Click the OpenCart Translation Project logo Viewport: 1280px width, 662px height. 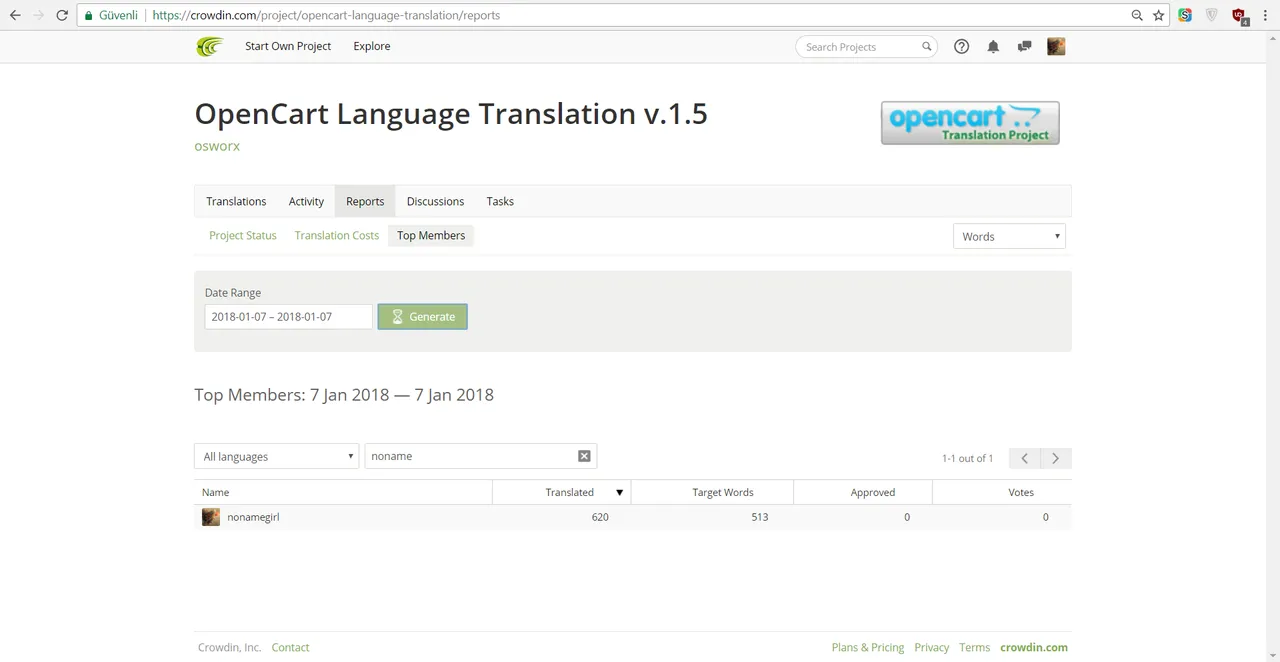point(970,123)
